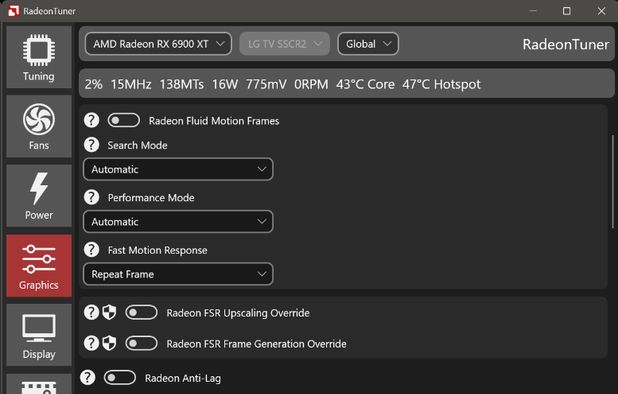This screenshot has width=618, height=394.
Task: Enable Radeon Fluid Motion Frames toggle
Action: pyautogui.click(x=124, y=121)
